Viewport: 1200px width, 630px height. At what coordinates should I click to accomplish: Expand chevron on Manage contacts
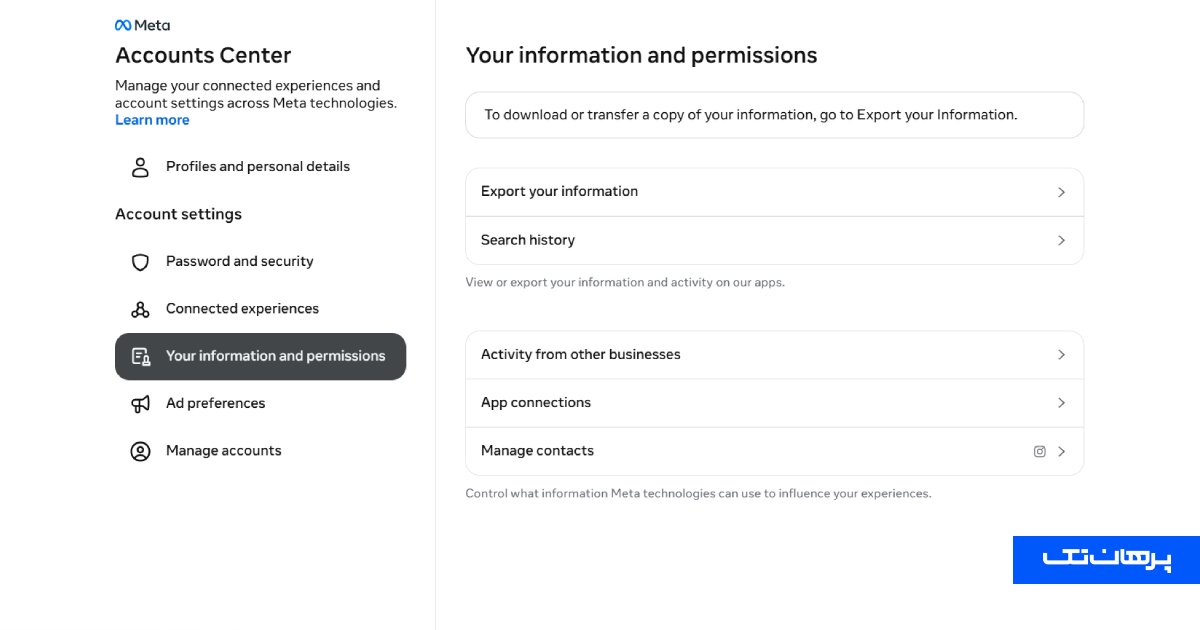click(1062, 452)
